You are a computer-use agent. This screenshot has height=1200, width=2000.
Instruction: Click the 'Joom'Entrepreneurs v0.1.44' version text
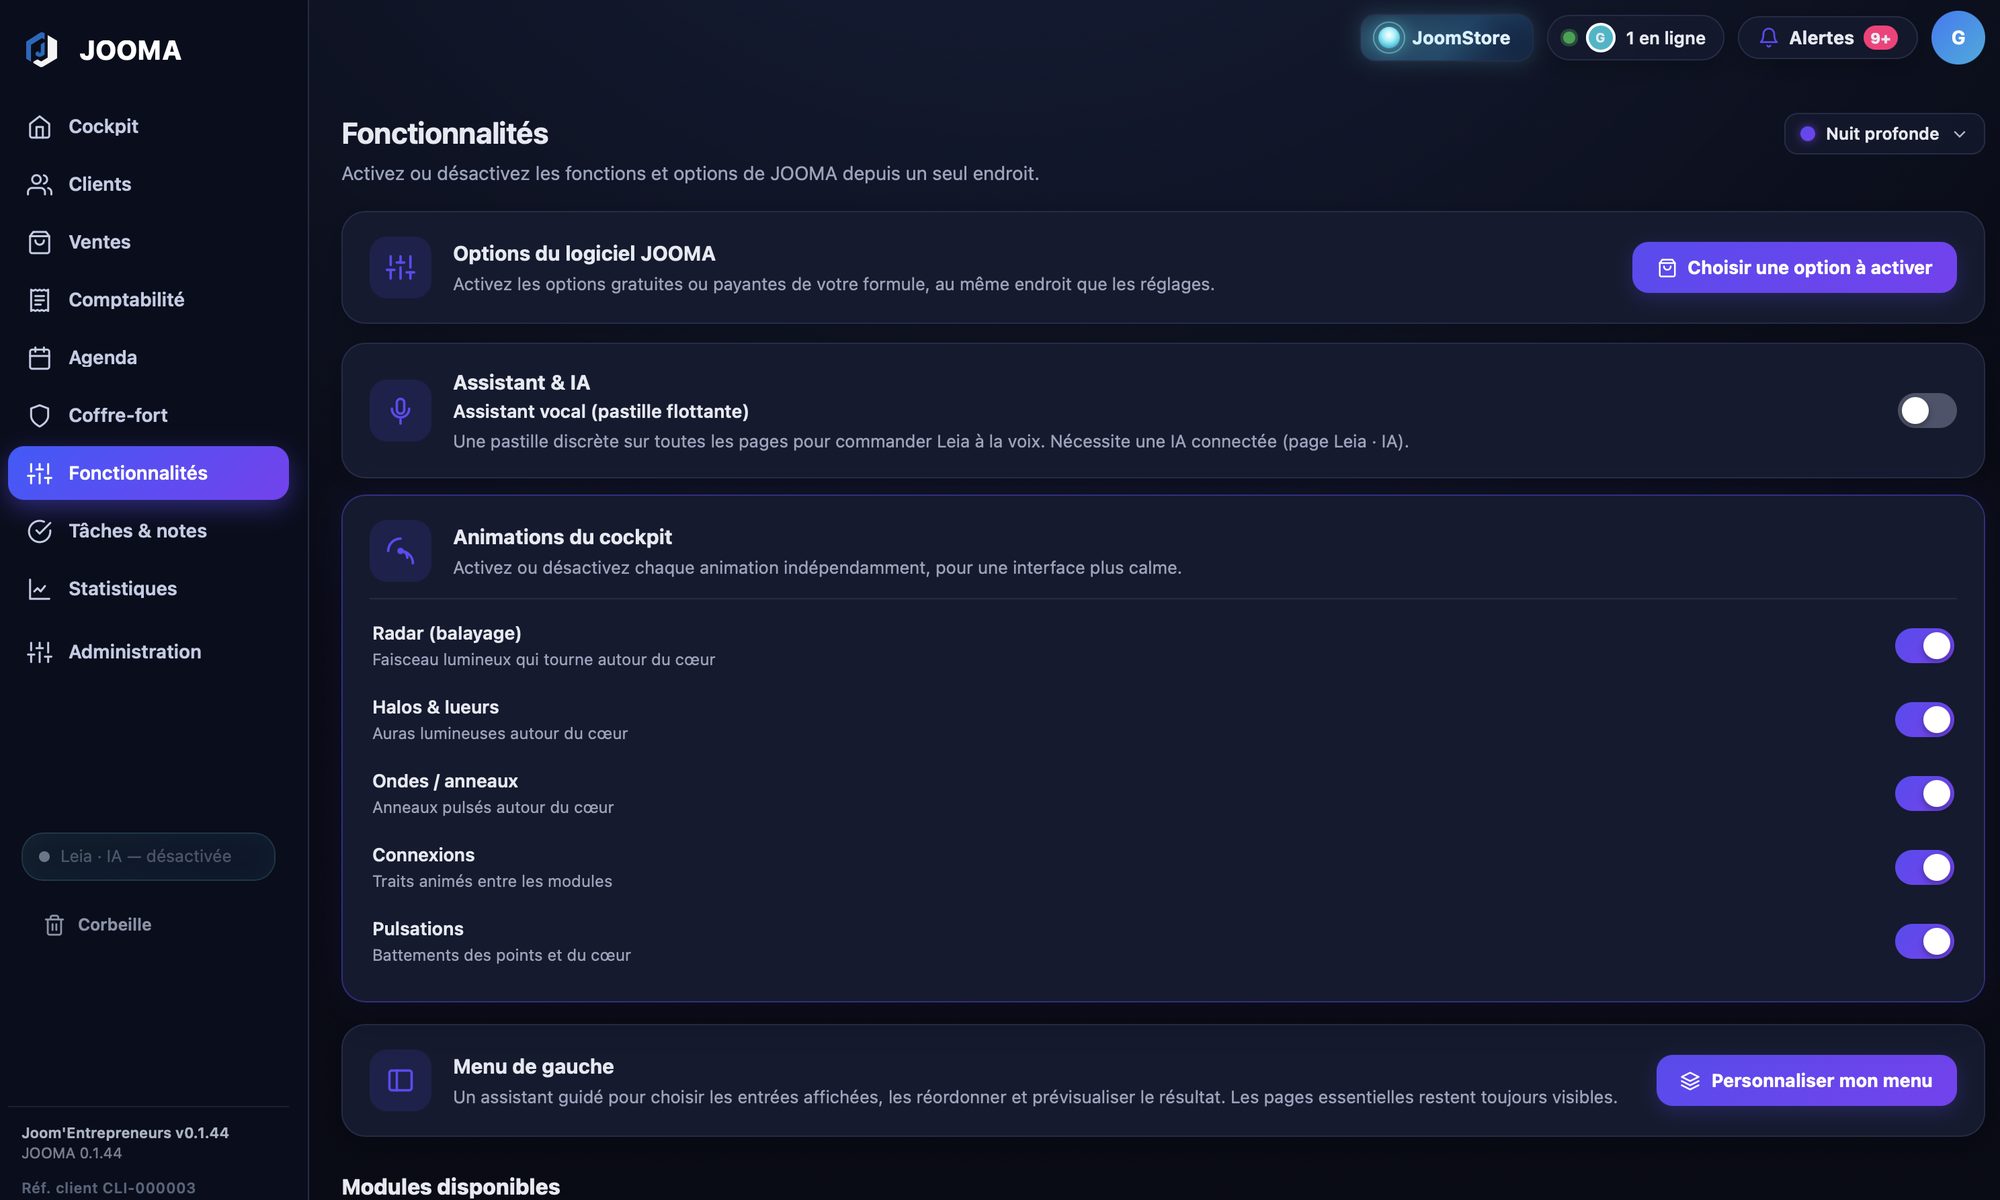coord(125,1133)
